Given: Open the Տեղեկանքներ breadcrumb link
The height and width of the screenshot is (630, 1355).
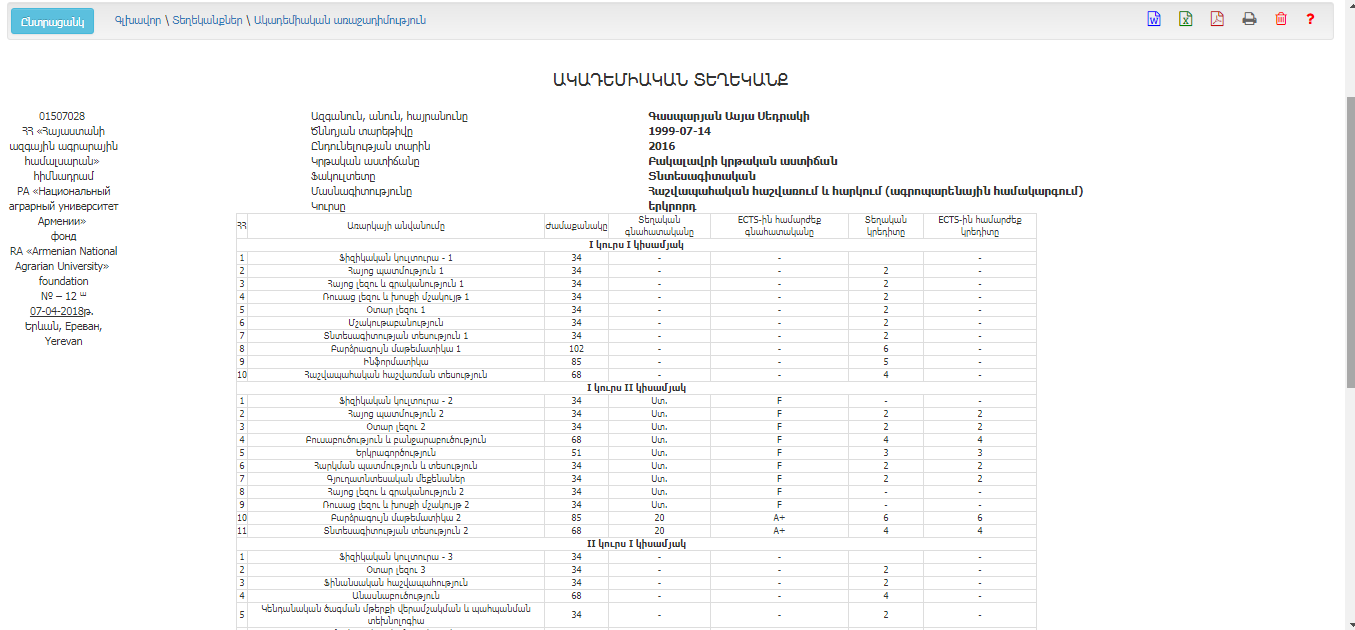Looking at the screenshot, I should tap(207, 20).
